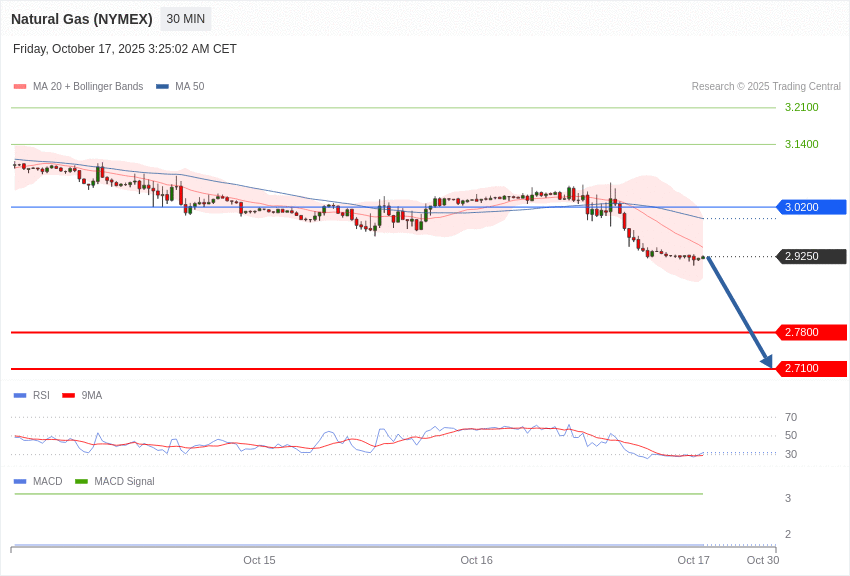850x576 pixels.
Task: Click the 3.2100 resistance level label
Action: pyautogui.click(x=802, y=107)
